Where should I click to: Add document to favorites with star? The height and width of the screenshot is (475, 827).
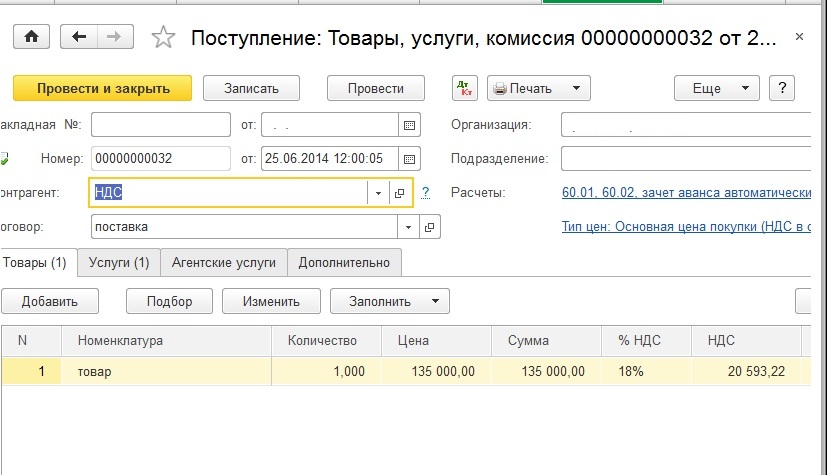click(162, 38)
